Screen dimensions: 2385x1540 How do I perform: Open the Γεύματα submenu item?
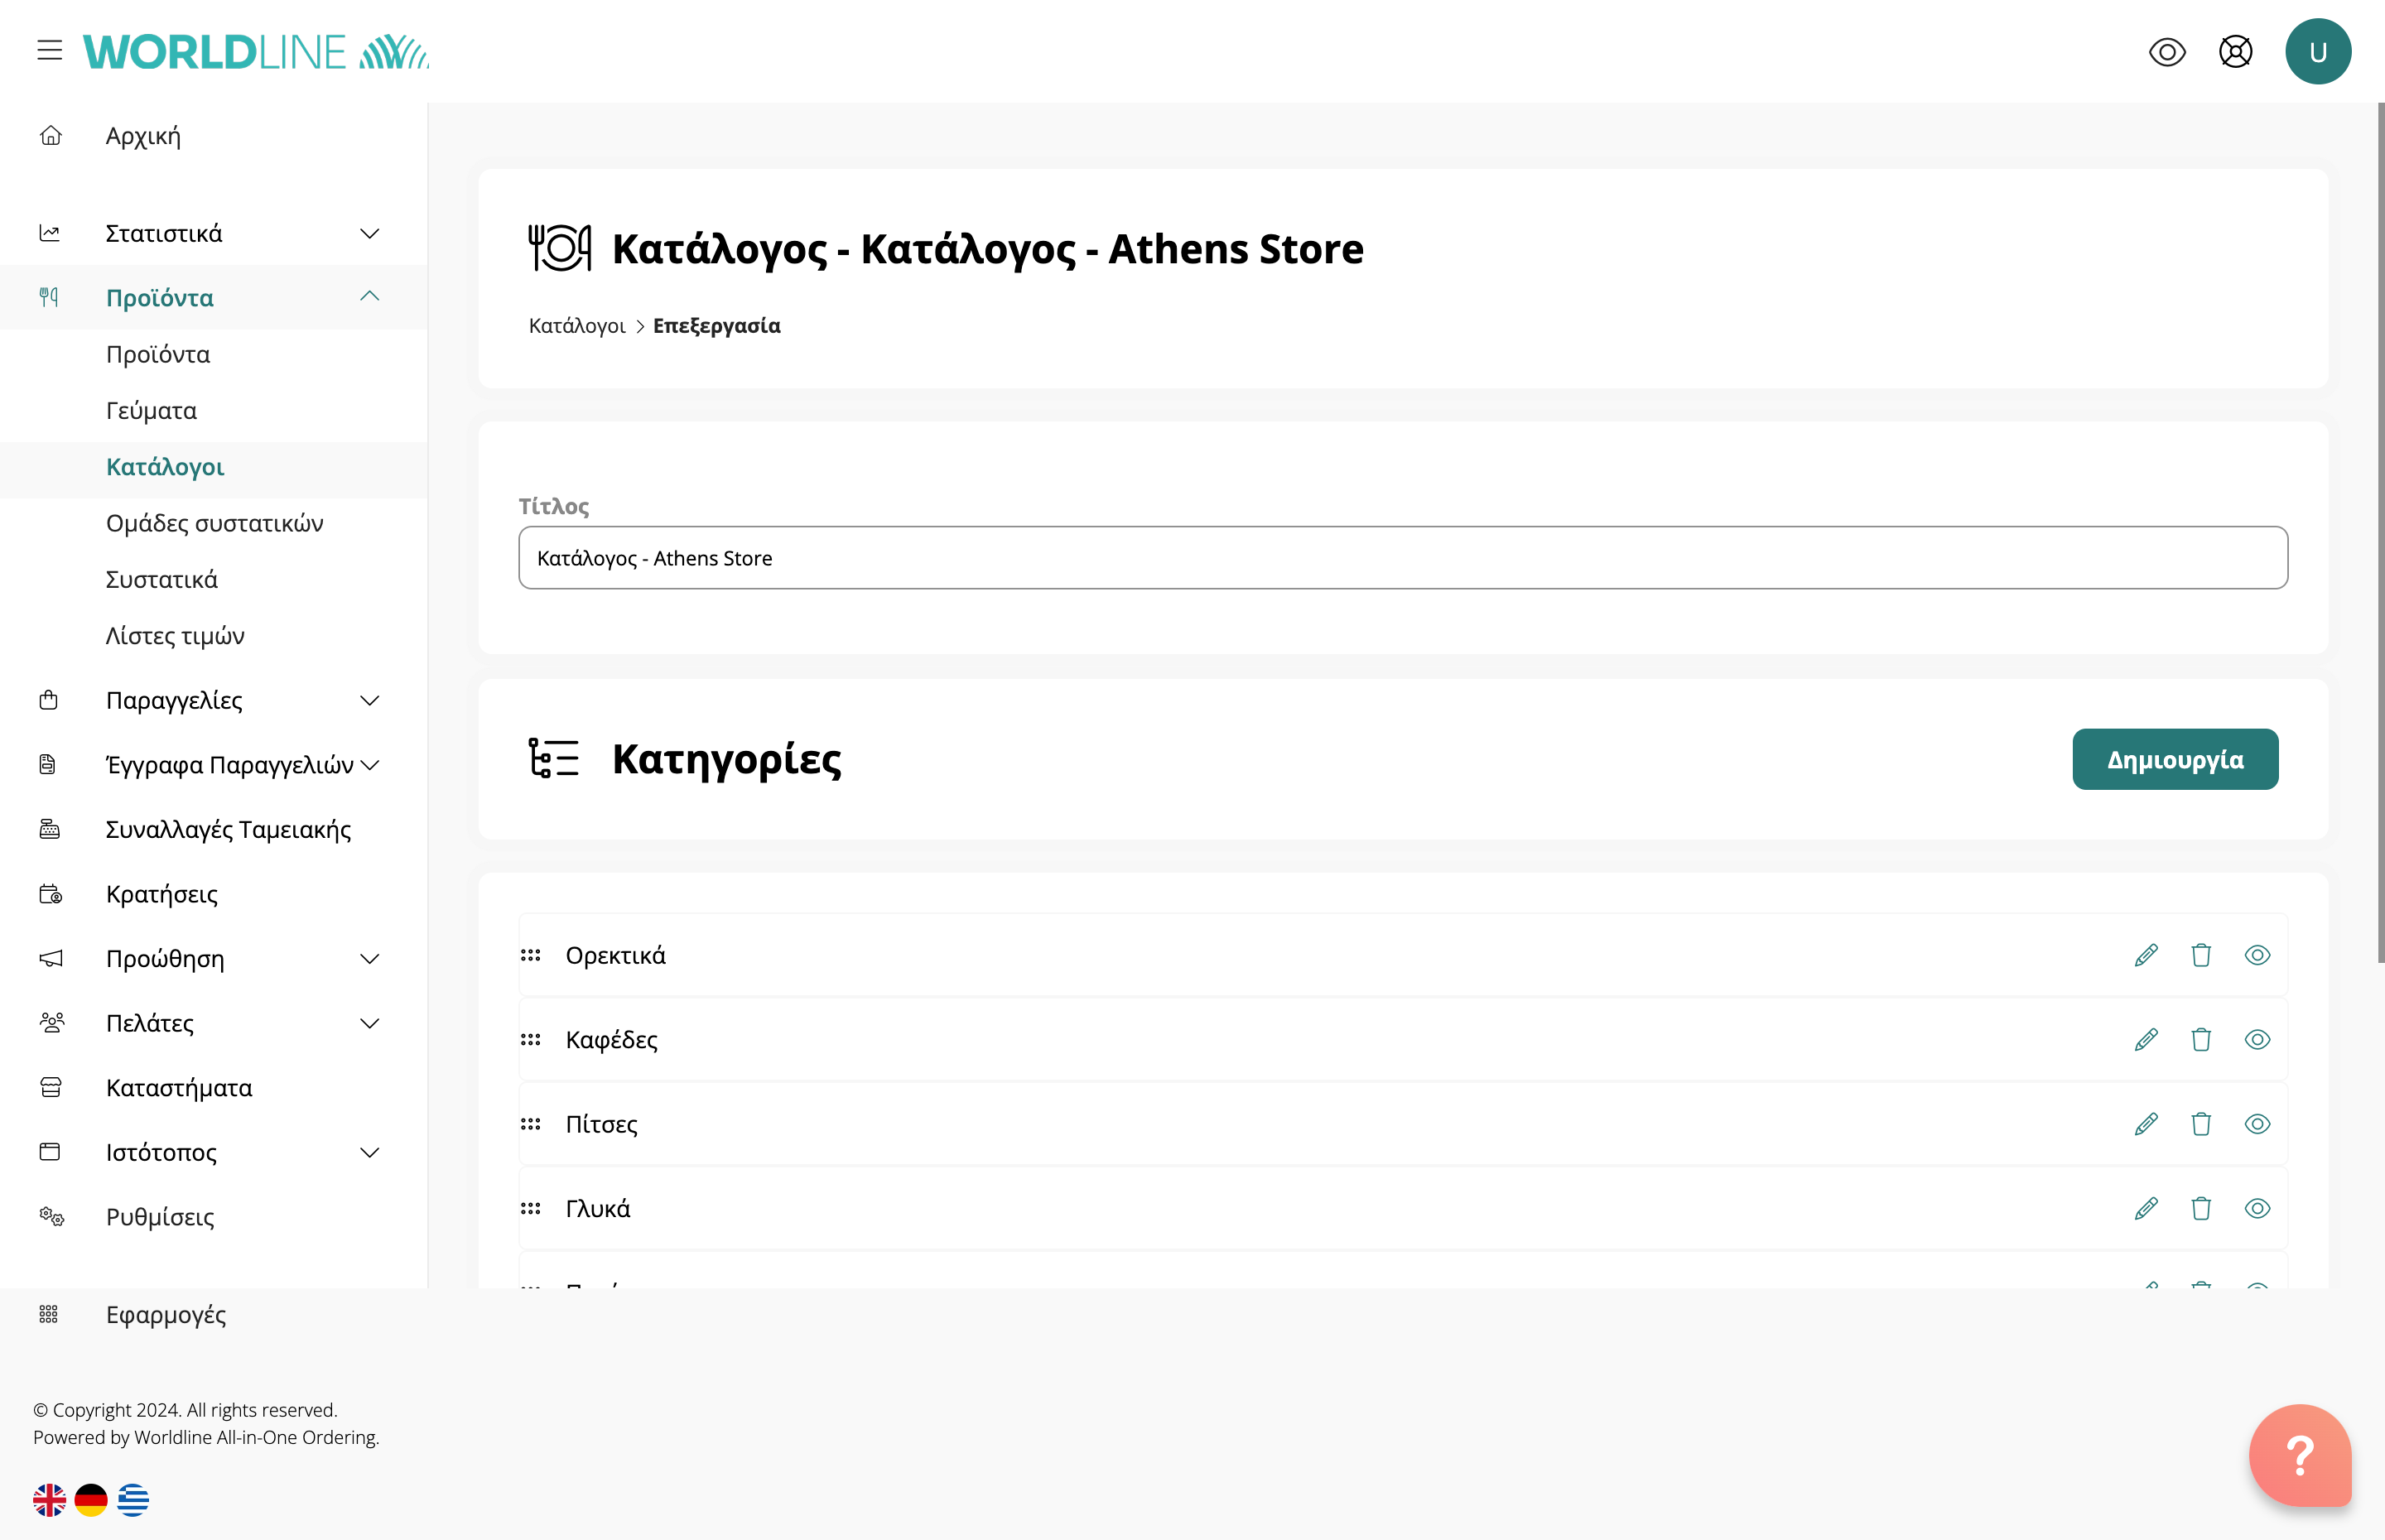(x=151, y=411)
